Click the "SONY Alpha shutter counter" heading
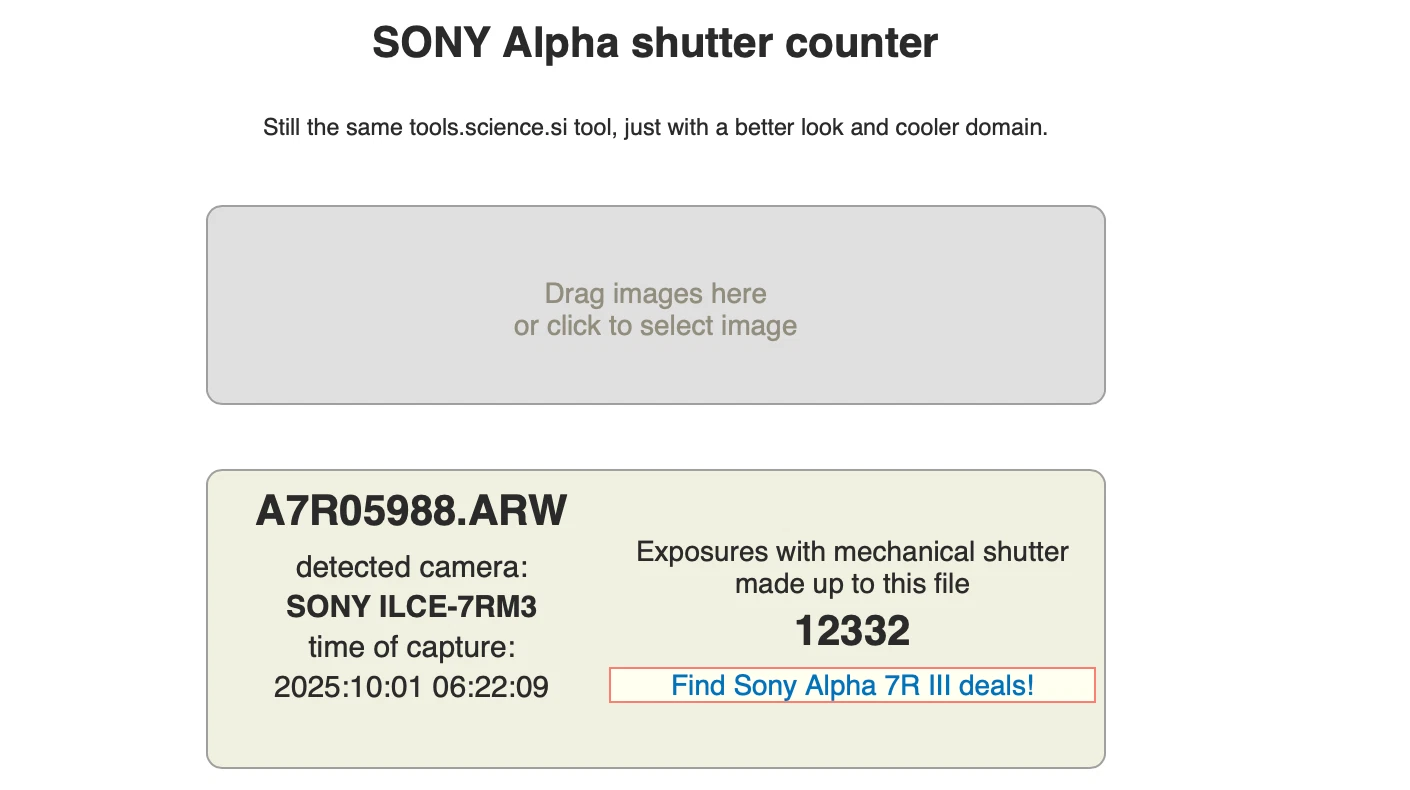 pyautogui.click(x=655, y=43)
